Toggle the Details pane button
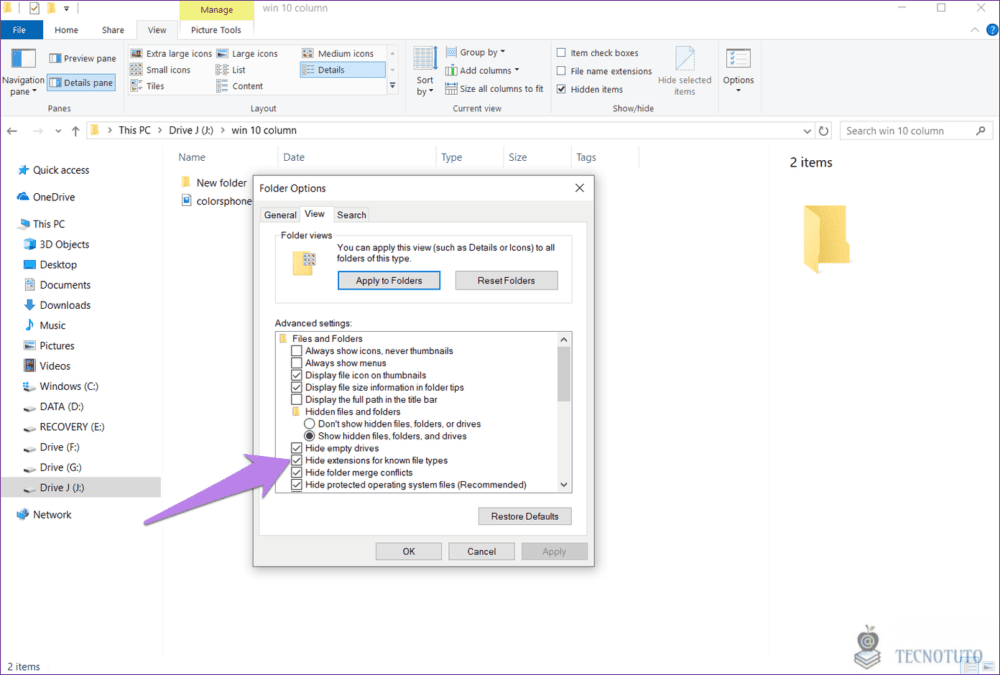The height and width of the screenshot is (675, 1000). click(82, 82)
